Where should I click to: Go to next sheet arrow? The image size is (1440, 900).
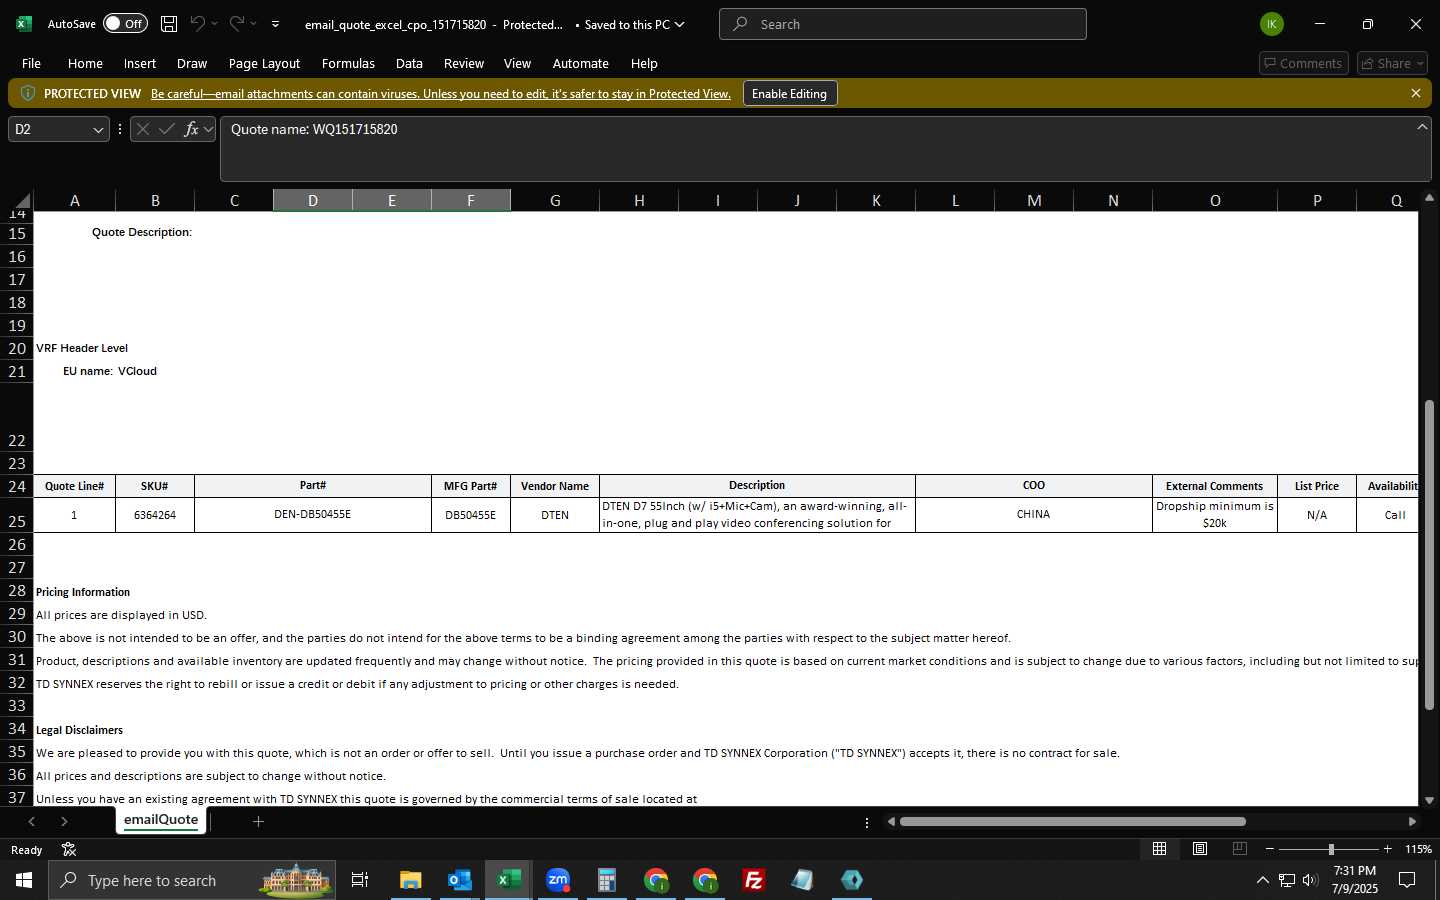click(64, 821)
